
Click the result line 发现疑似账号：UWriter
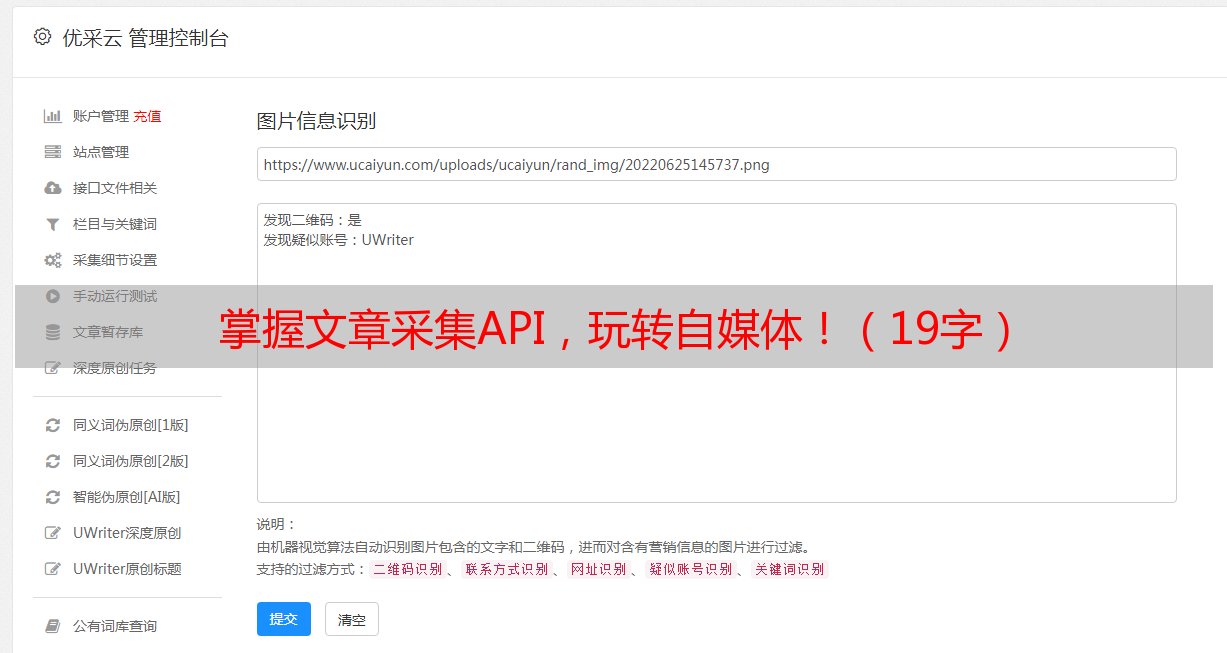click(x=338, y=240)
